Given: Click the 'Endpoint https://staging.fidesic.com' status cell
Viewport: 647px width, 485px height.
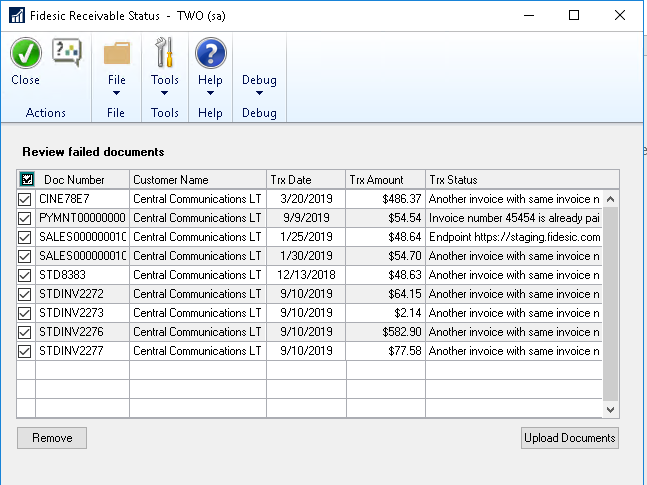Looking at the screenshot, I should click(x=514, y=237).
